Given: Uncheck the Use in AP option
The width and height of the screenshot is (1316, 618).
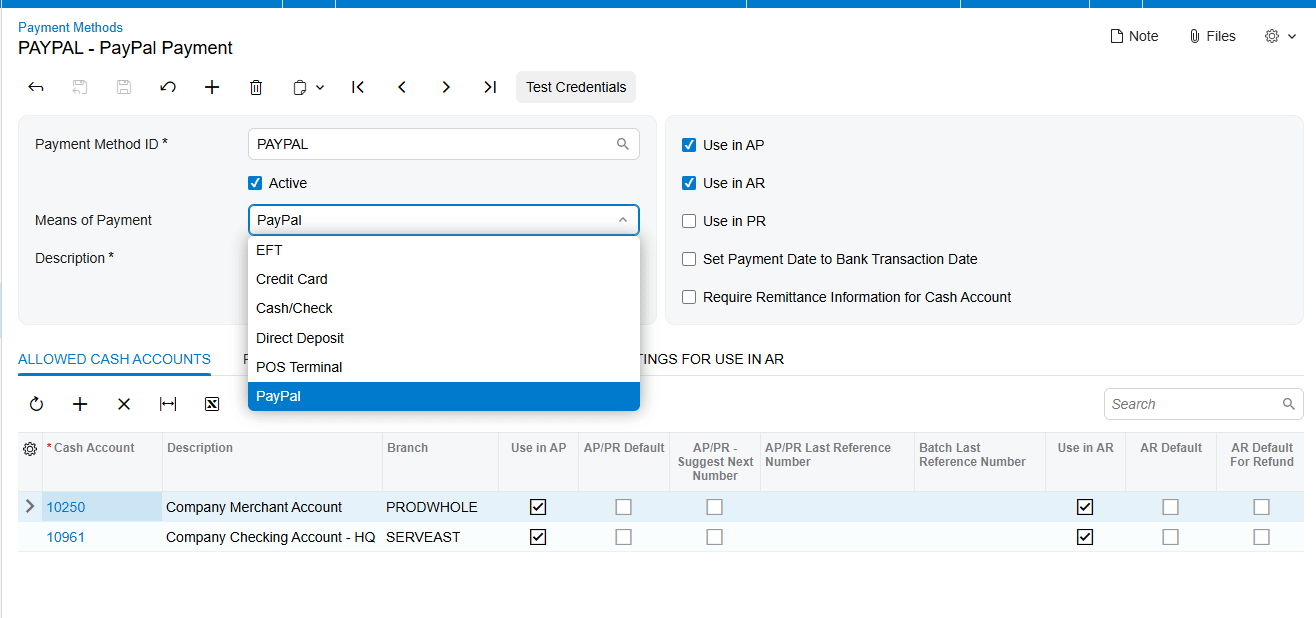Looking at the screenshot, I should click(689, 145).
